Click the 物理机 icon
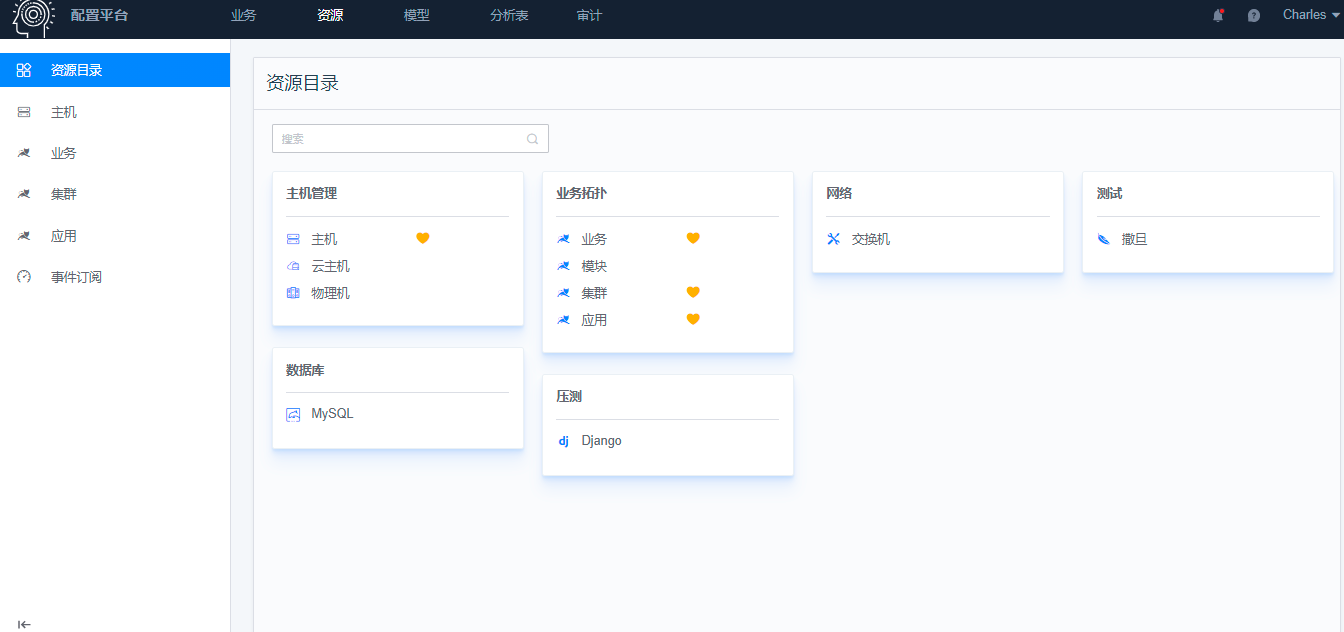This screenshot has width=1344, height=632. (x=293, y=293)
